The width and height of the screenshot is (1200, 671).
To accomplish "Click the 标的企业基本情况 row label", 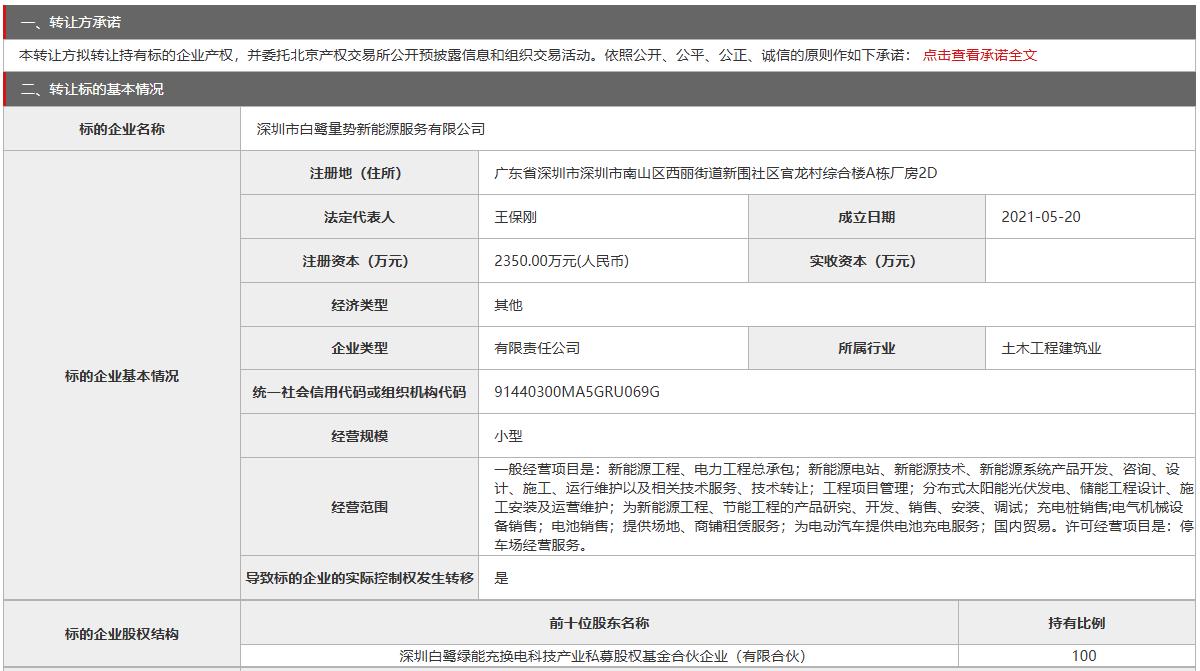I will tap(122, 376).
